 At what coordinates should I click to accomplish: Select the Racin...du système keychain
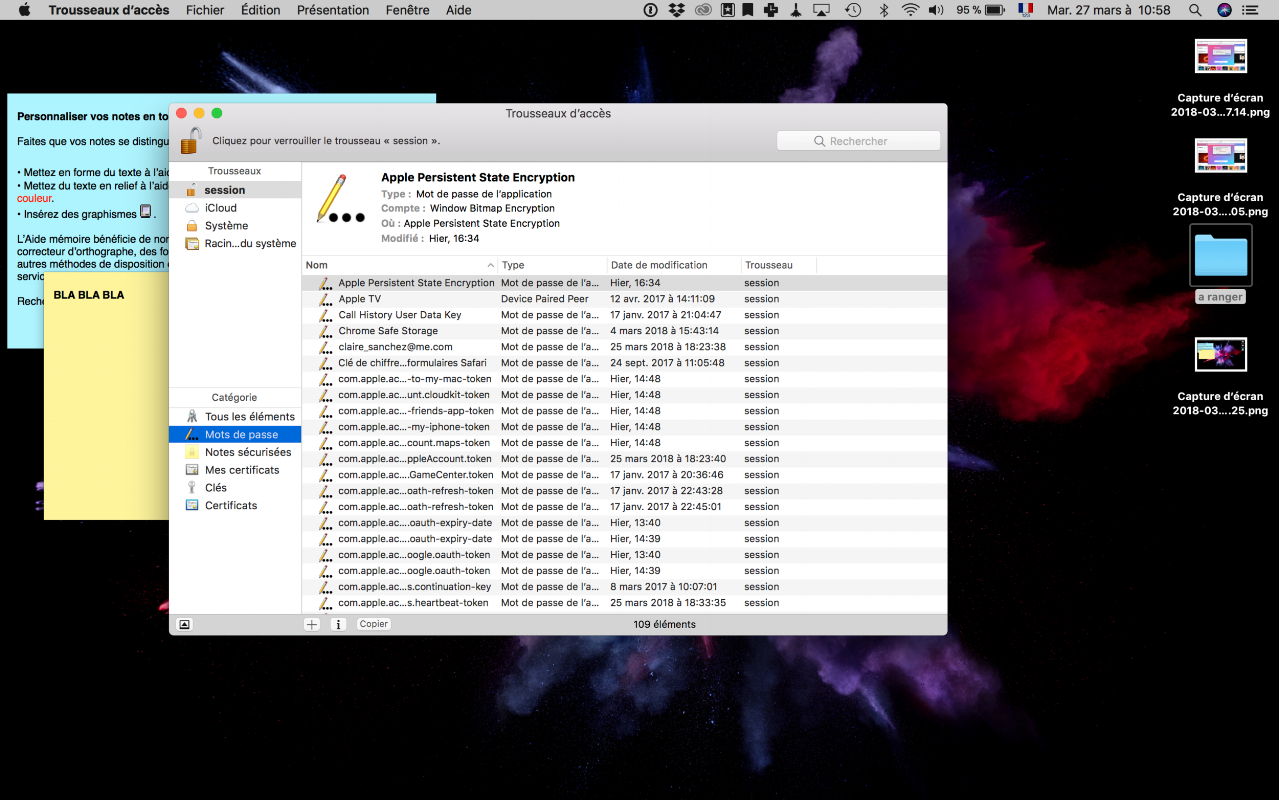click(235, 244)
